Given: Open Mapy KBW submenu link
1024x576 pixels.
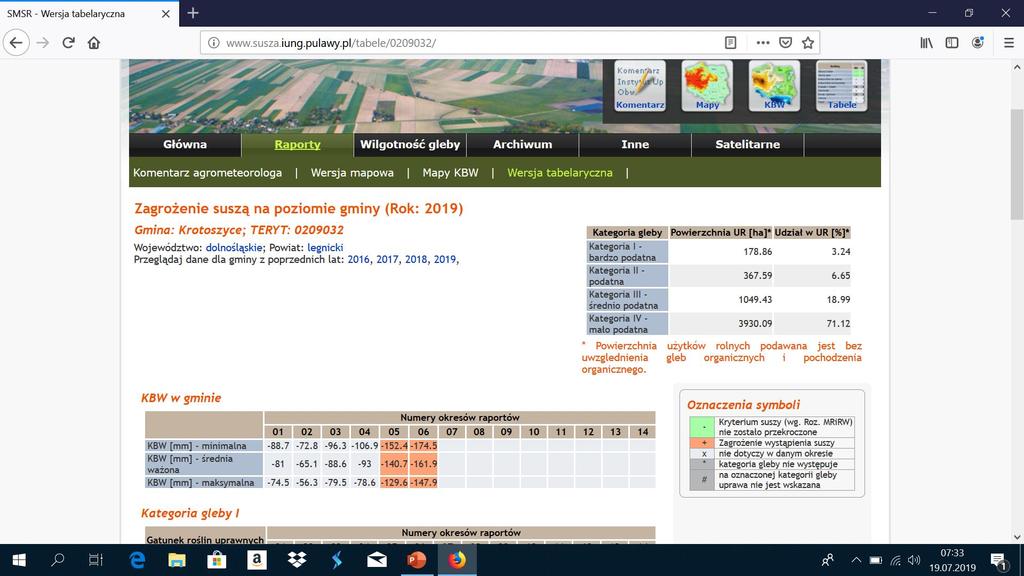Looking at the screenshot, I should [450, 172].
